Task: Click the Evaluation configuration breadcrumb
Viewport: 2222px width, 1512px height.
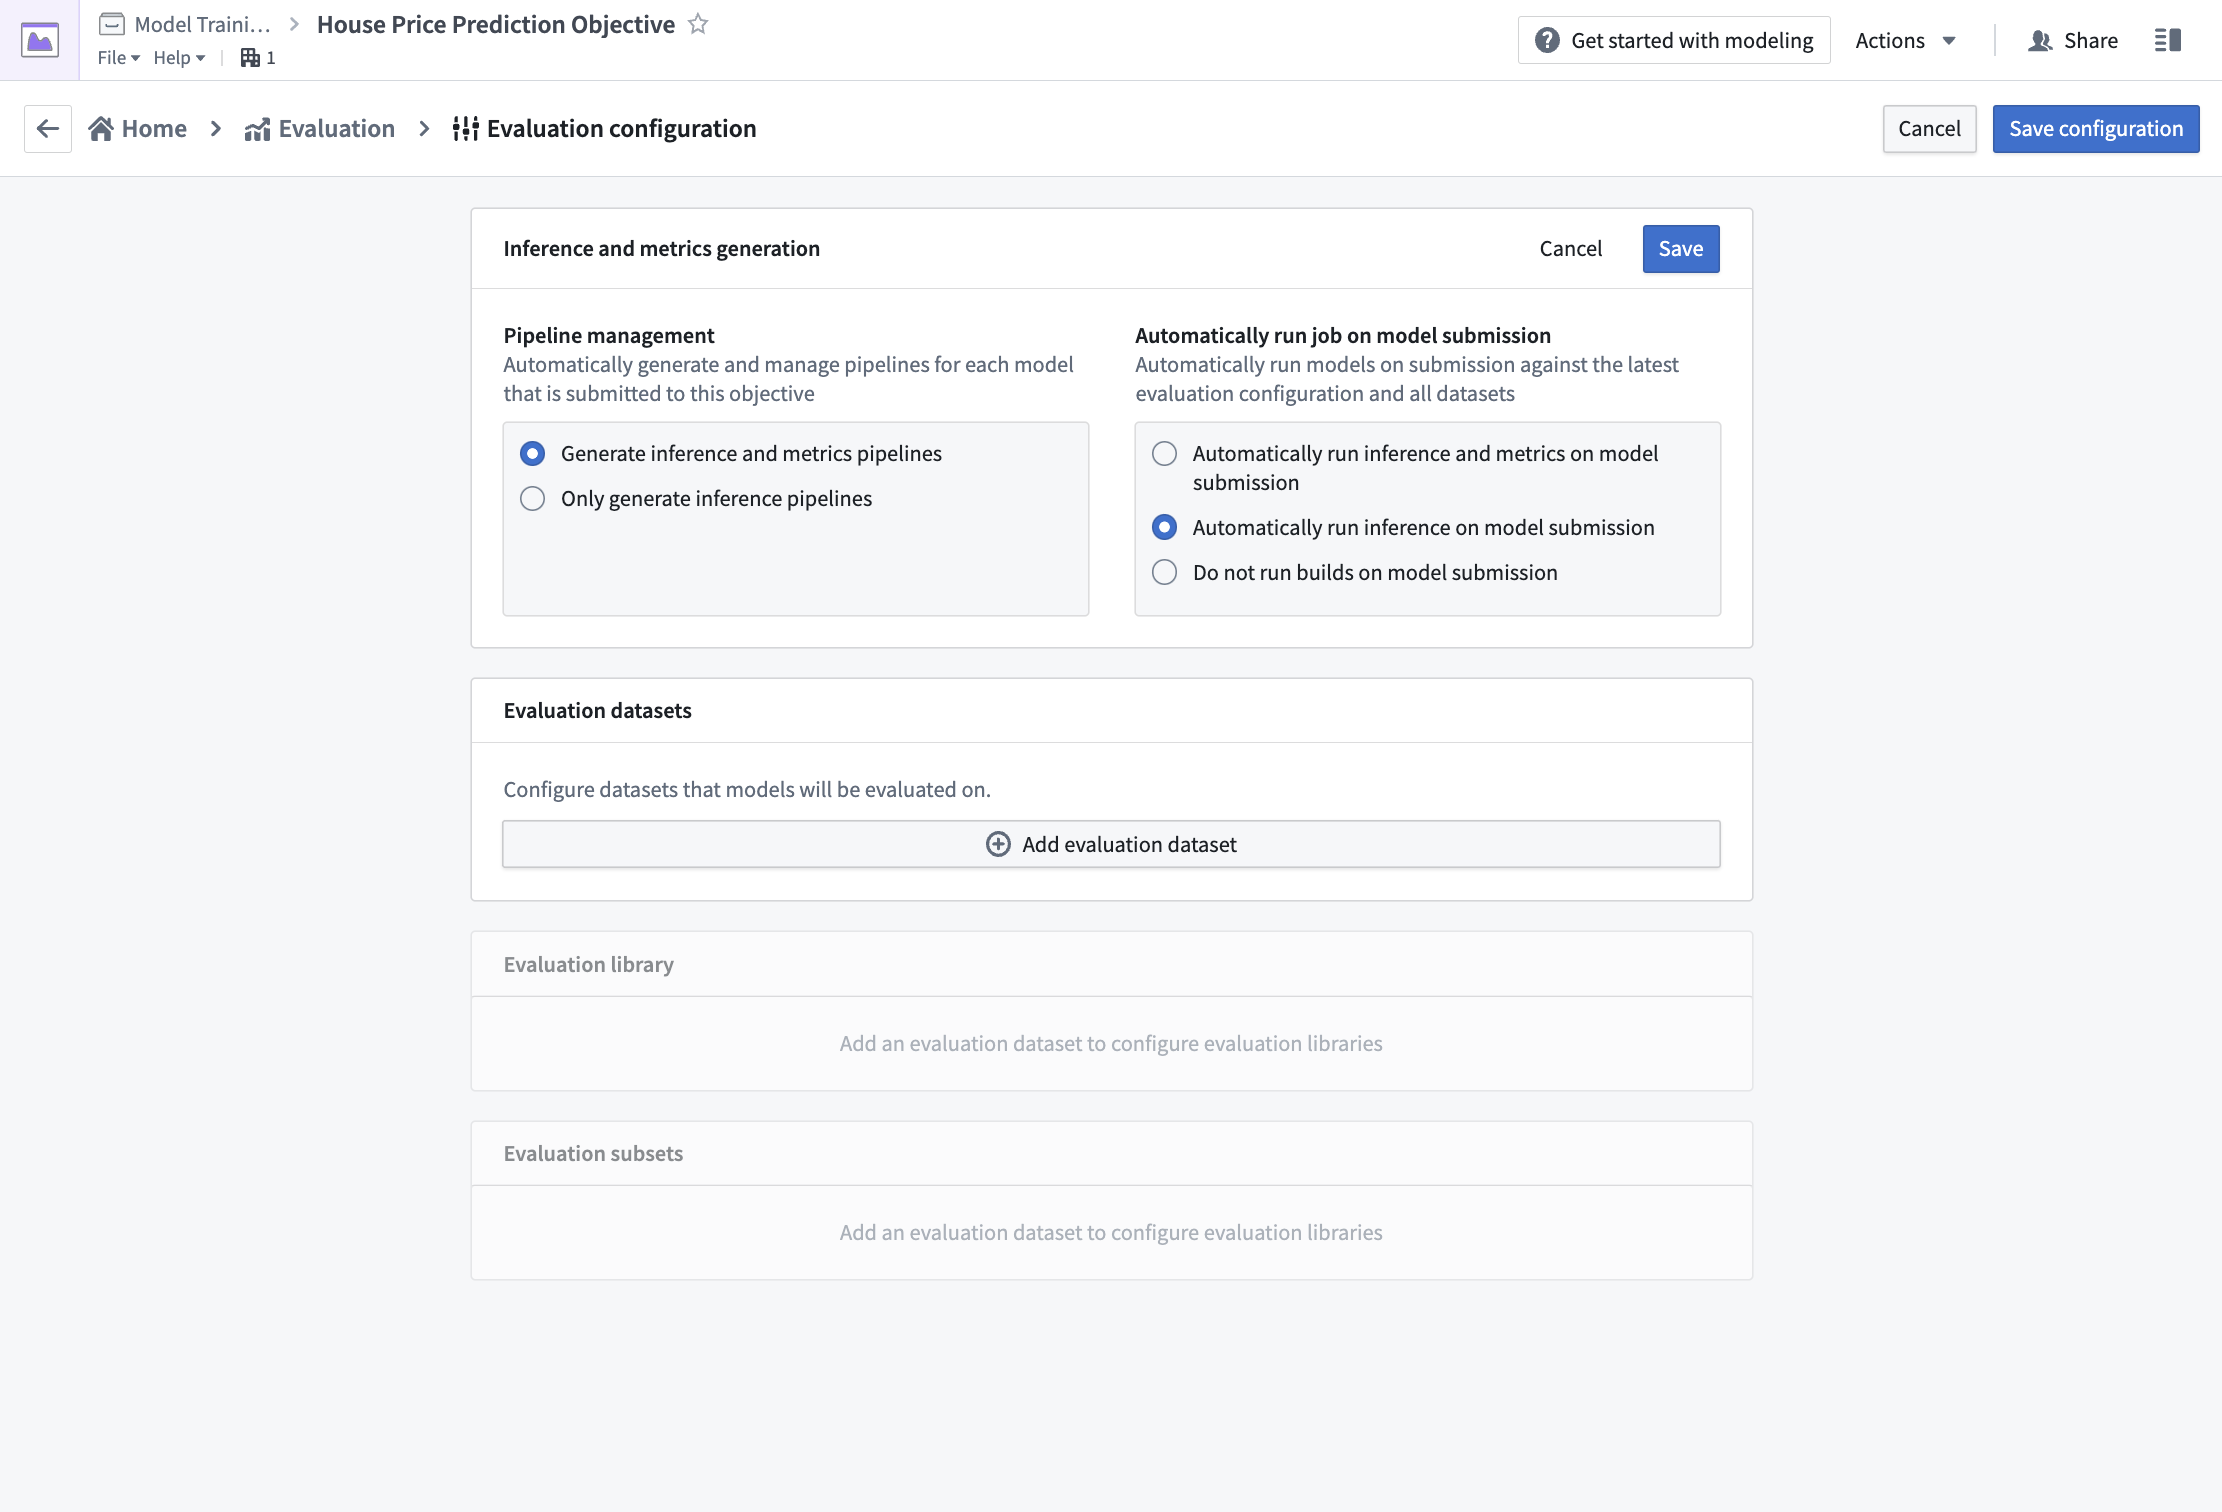Action: point(604,128)
